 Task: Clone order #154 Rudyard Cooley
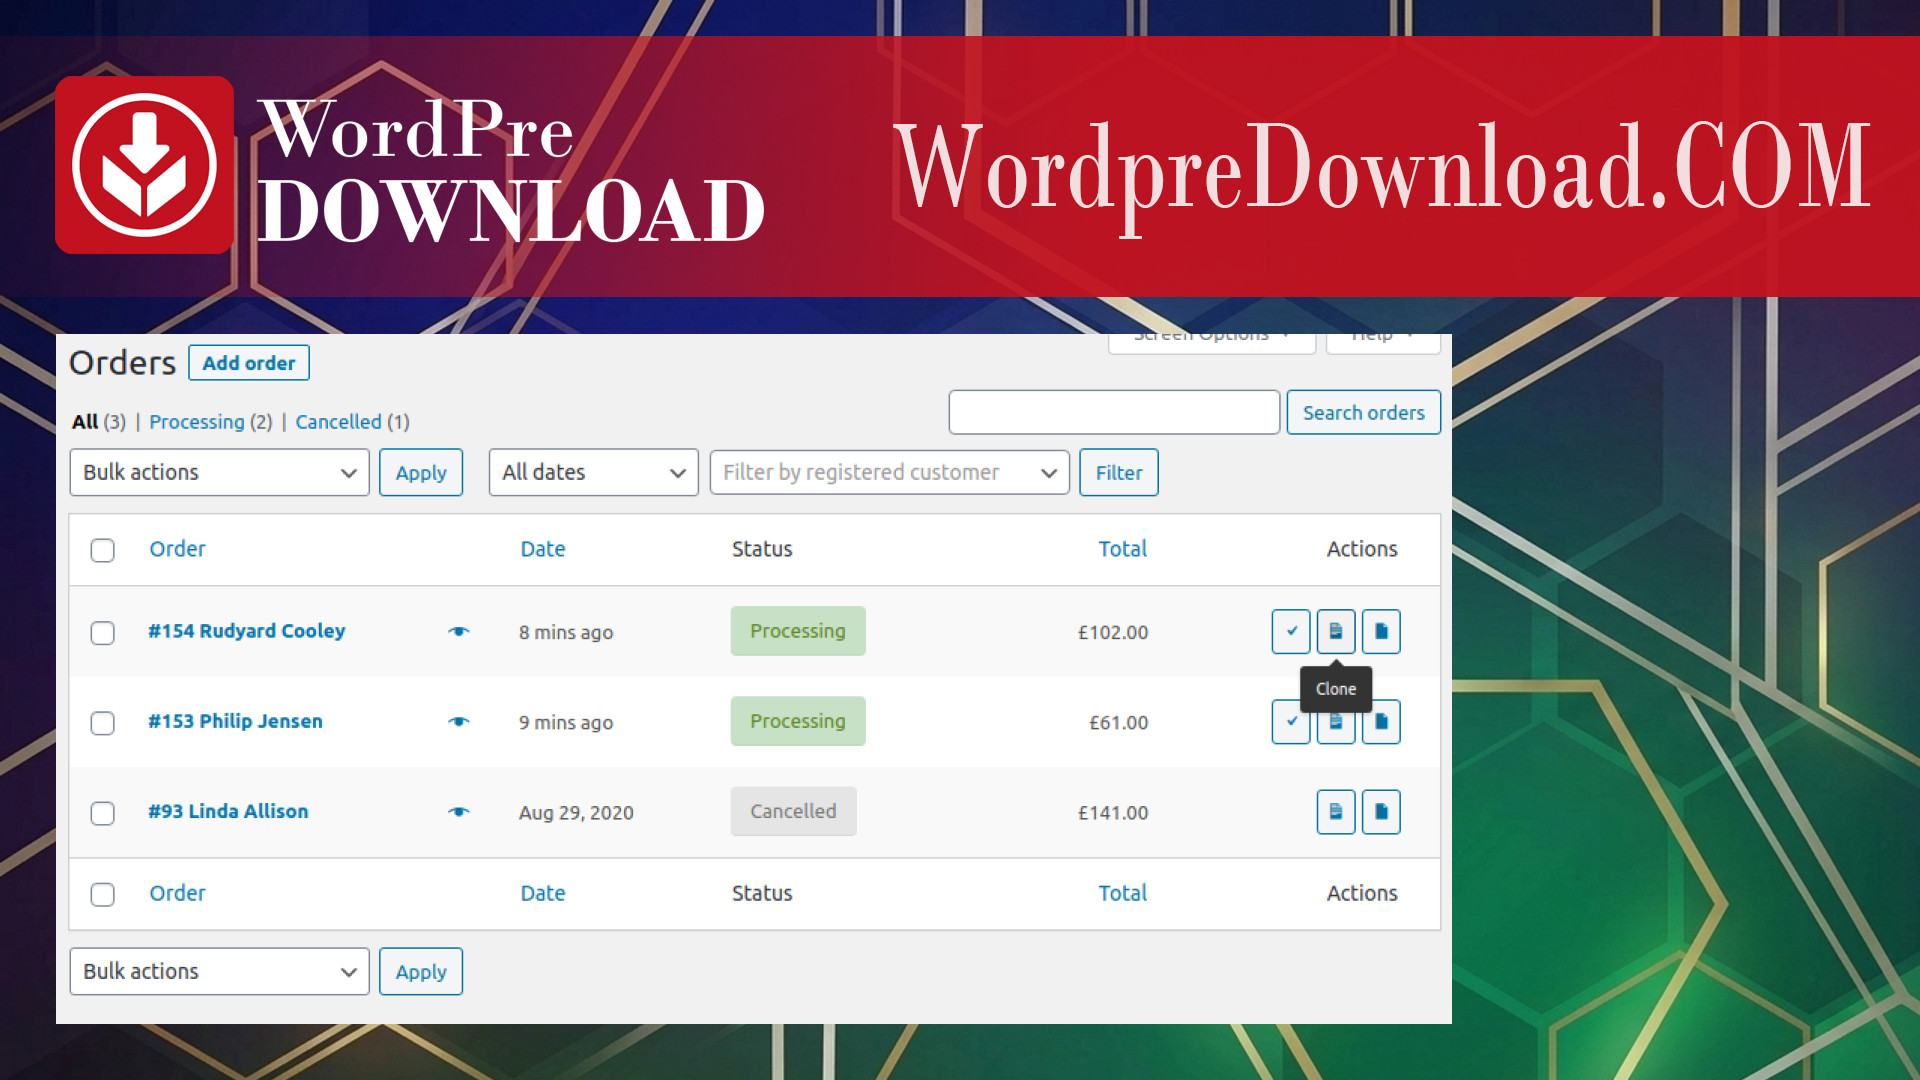tap(1336, 631)
